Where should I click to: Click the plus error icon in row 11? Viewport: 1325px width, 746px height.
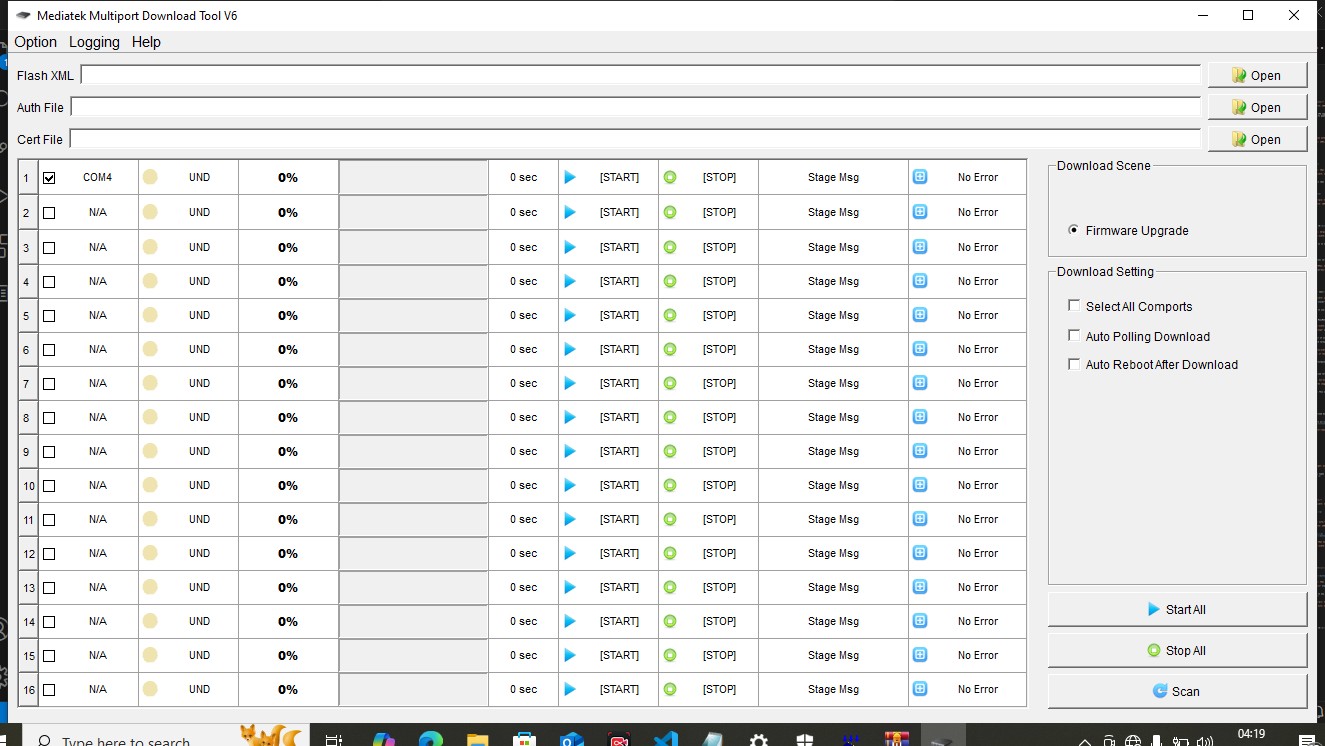click(920, 519)
